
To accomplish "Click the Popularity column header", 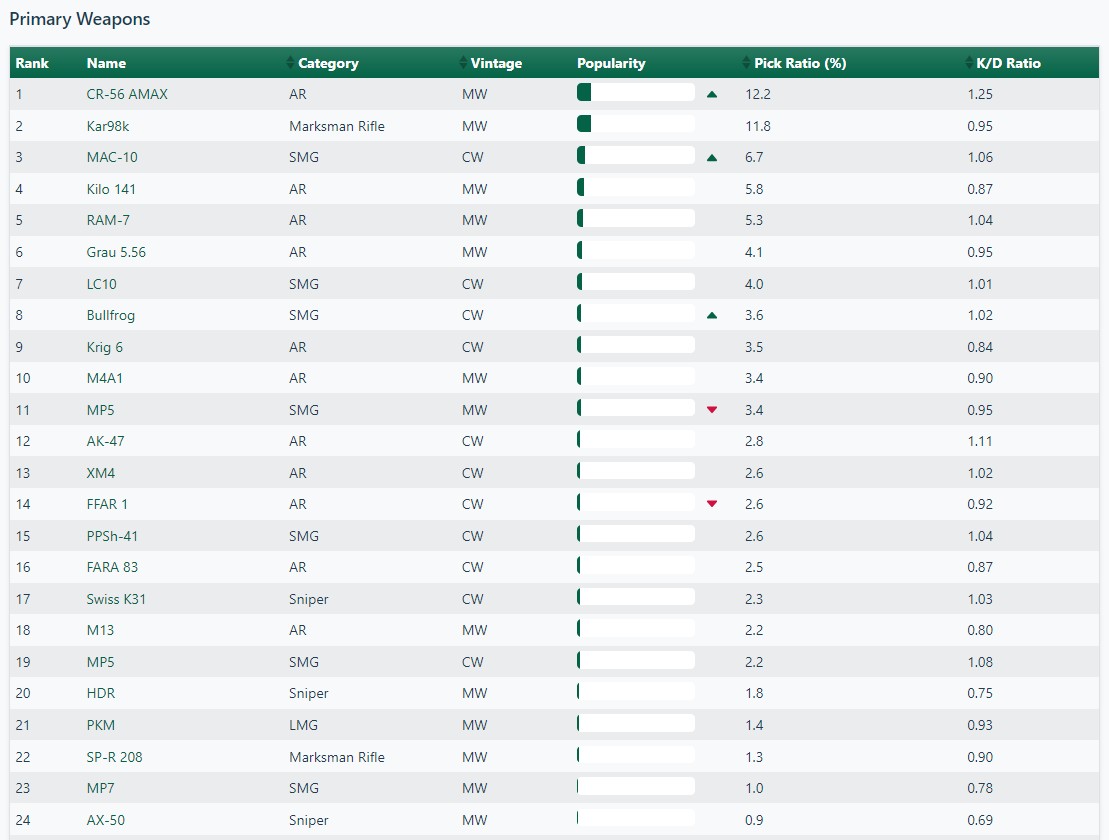I will 611,63.
